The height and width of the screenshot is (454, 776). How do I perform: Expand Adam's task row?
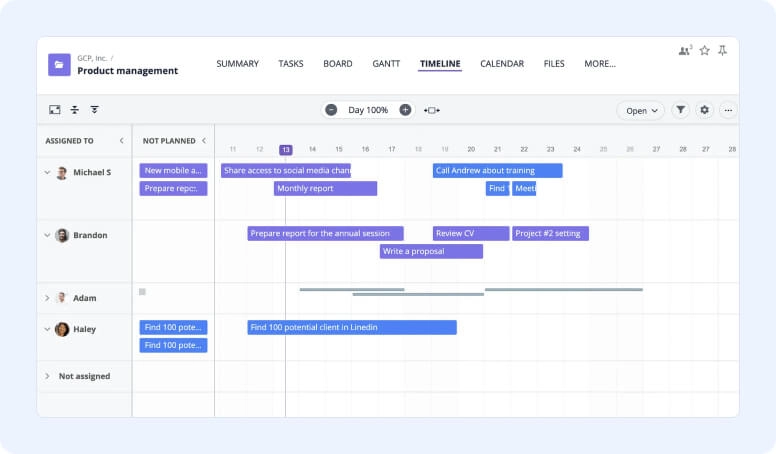47,298
